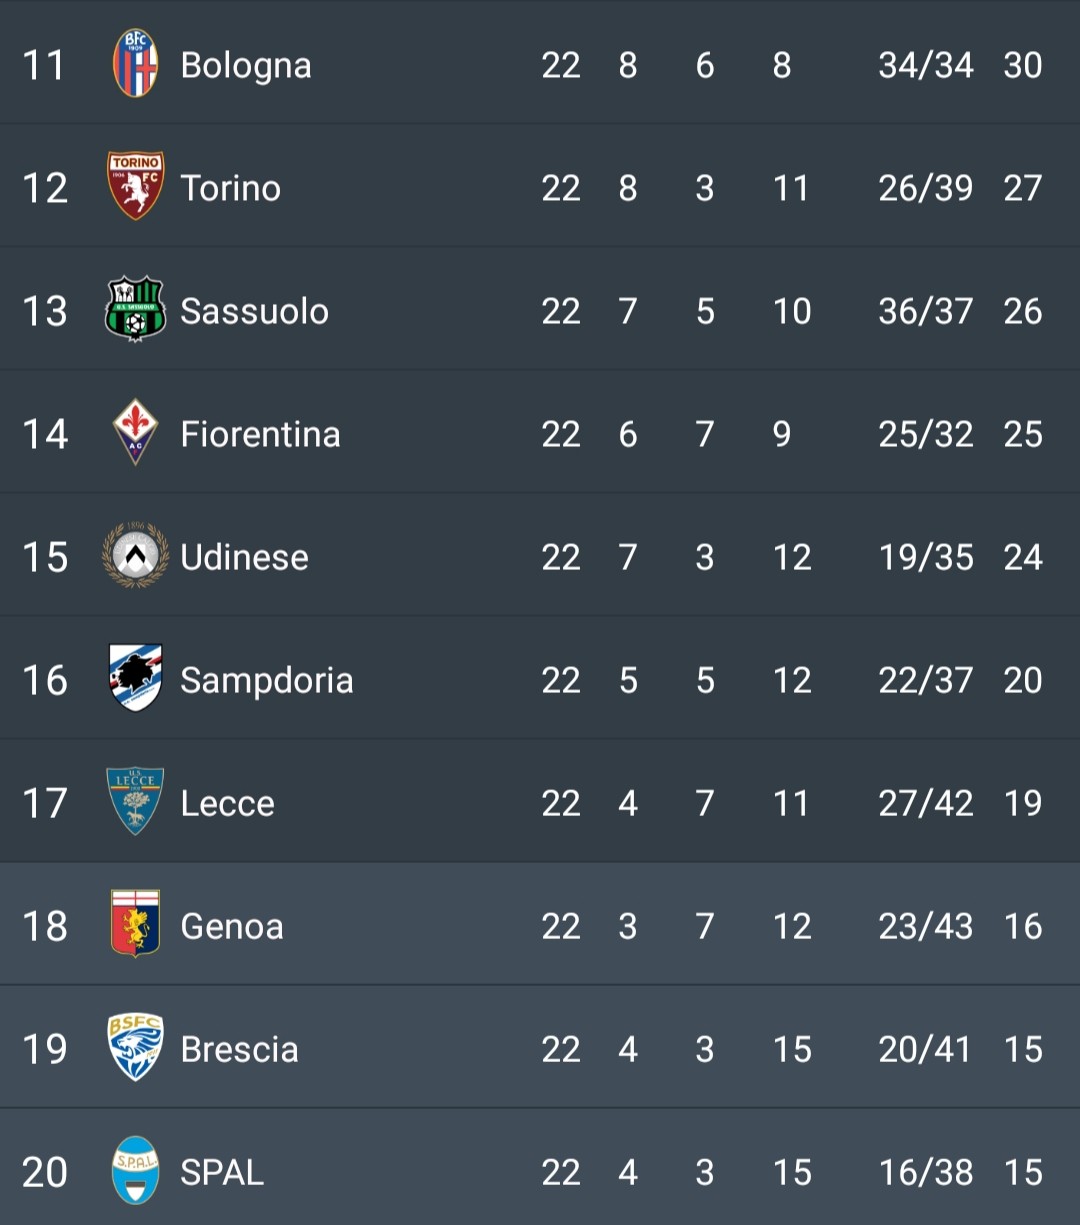Click the Udinese club badge
This screenshot has height=1225, width=1080.
(x=135, y=556)
